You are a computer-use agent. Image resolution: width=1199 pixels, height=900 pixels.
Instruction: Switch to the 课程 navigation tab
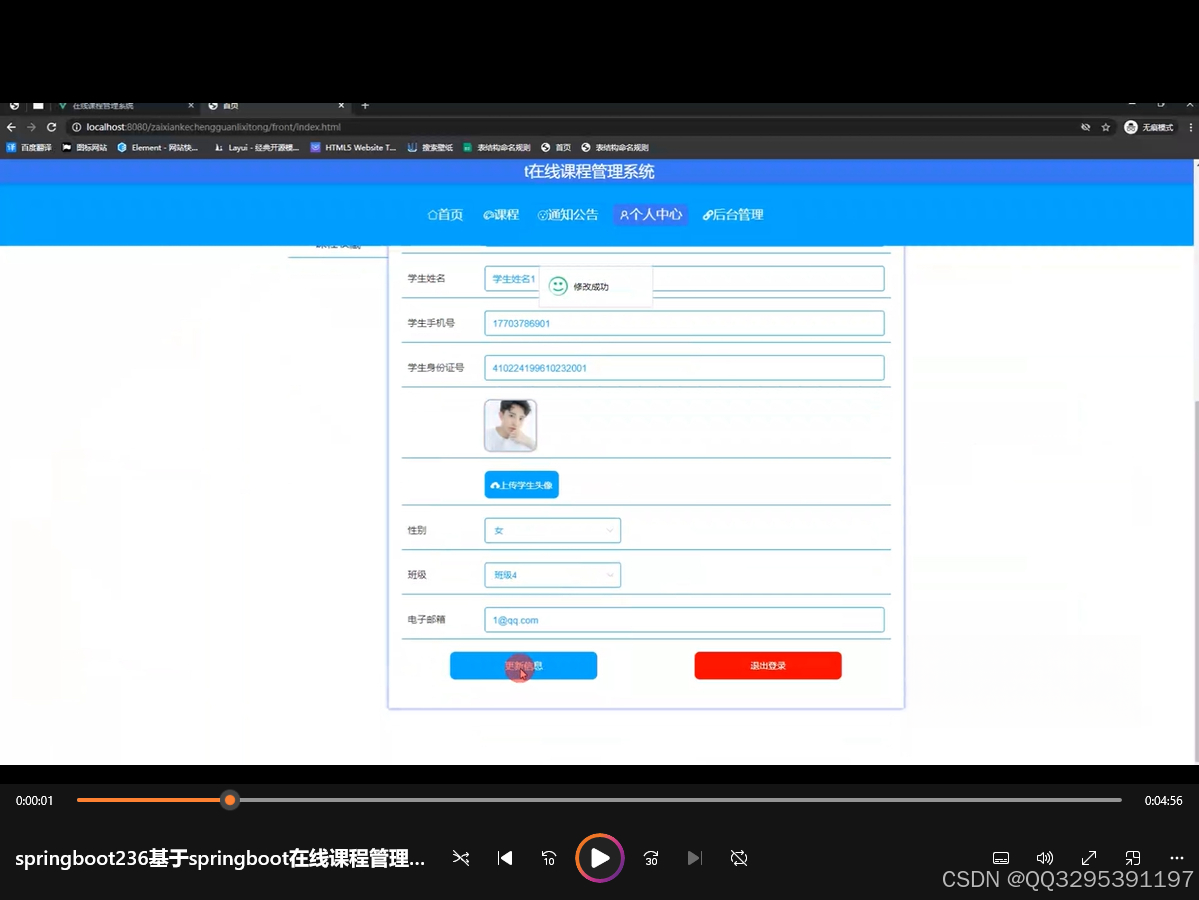tap(501, 214)
